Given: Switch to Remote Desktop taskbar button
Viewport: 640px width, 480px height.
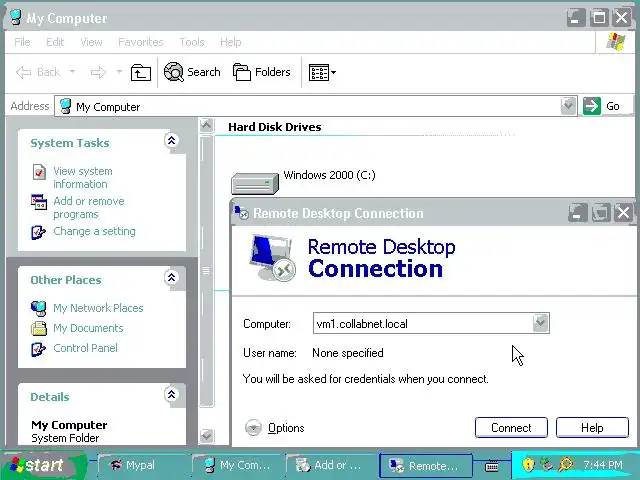Looking at the screenshot, I should [426, 465].
